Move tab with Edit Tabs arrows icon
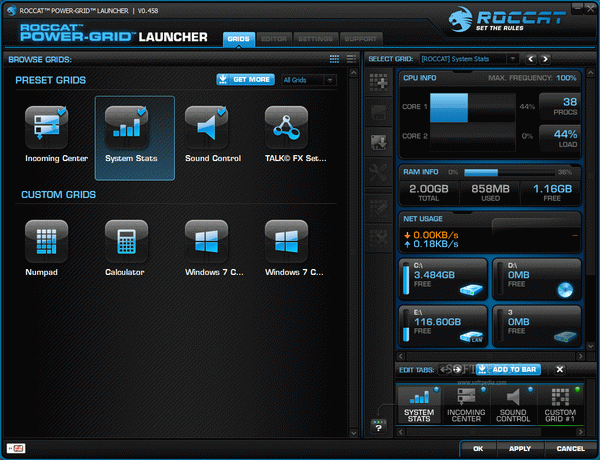600x460 pixels. [x=450, y=370]
